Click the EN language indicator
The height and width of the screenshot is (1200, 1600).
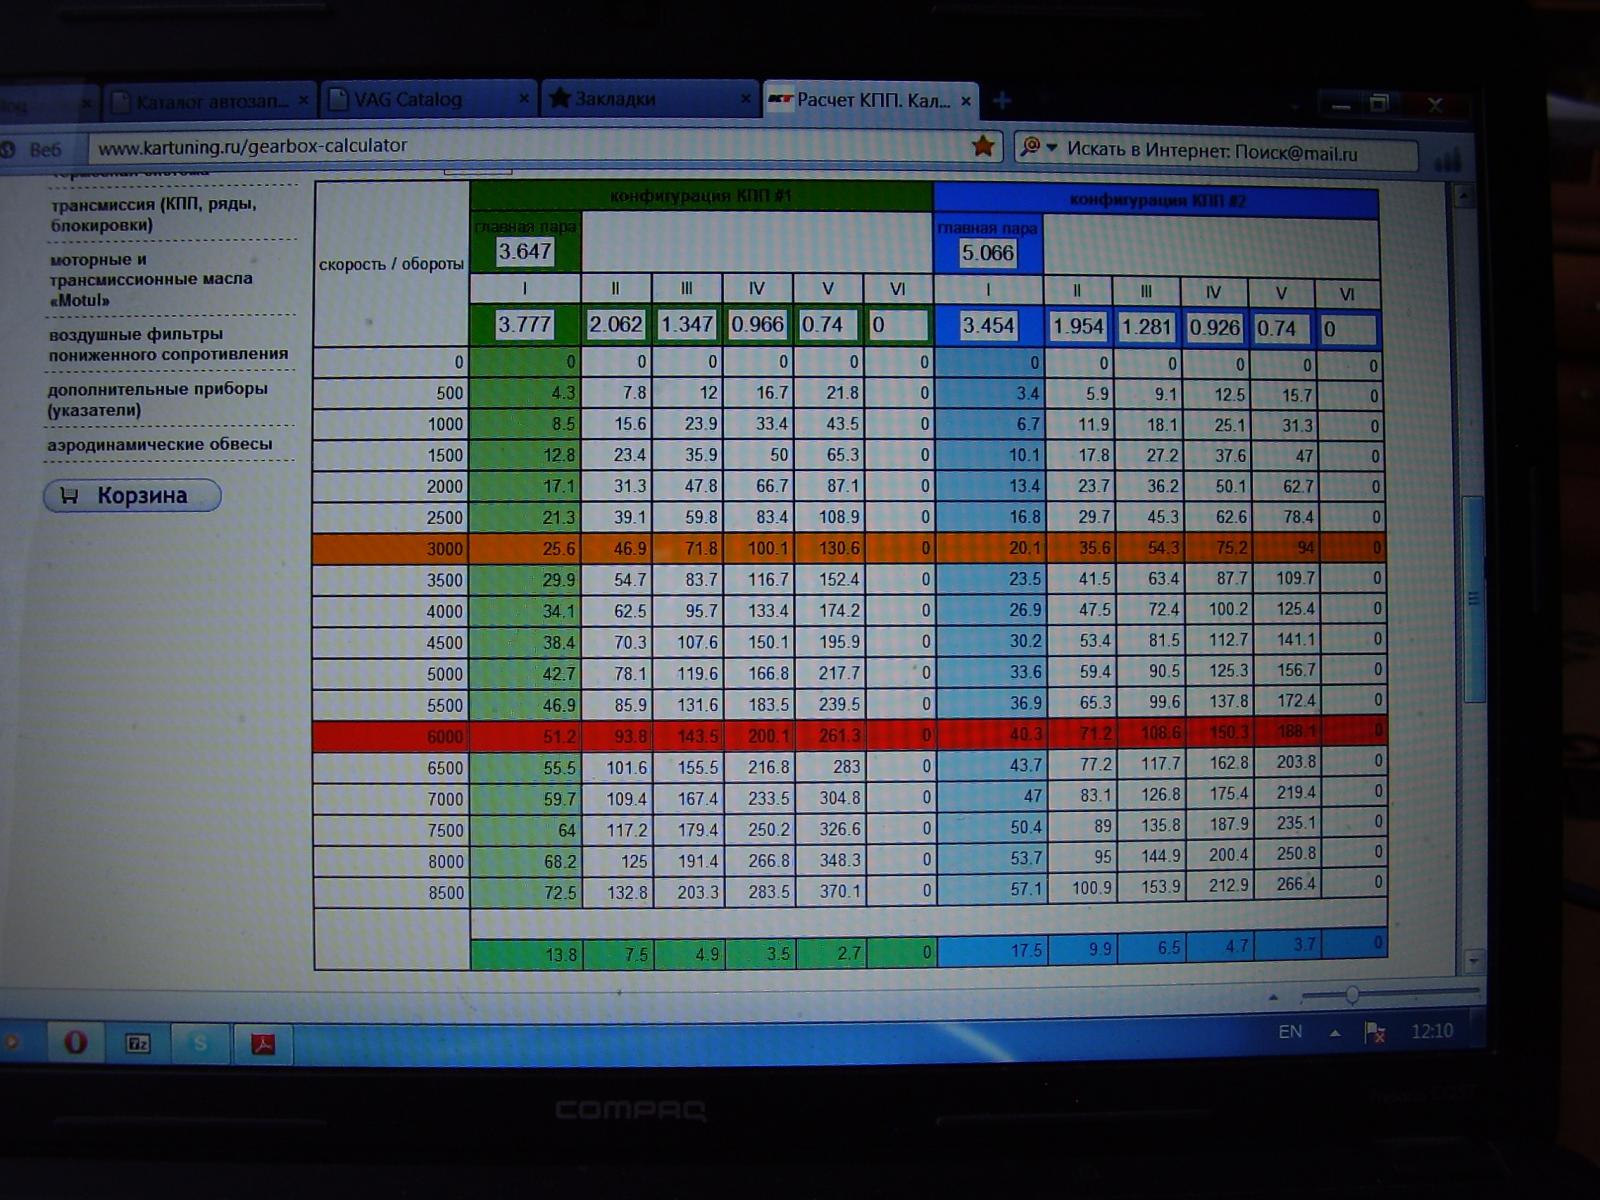pyautogui.click(x=1290, y=1031)
